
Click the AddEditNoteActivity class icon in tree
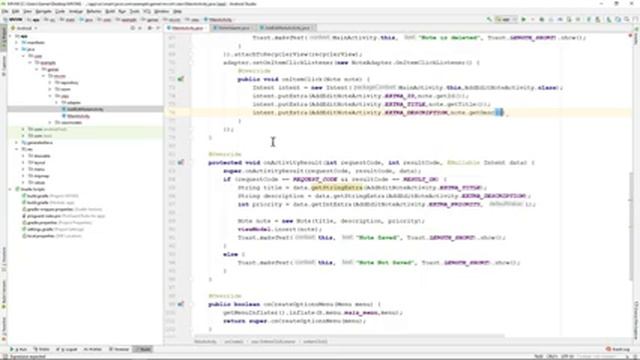coord(64,109)
